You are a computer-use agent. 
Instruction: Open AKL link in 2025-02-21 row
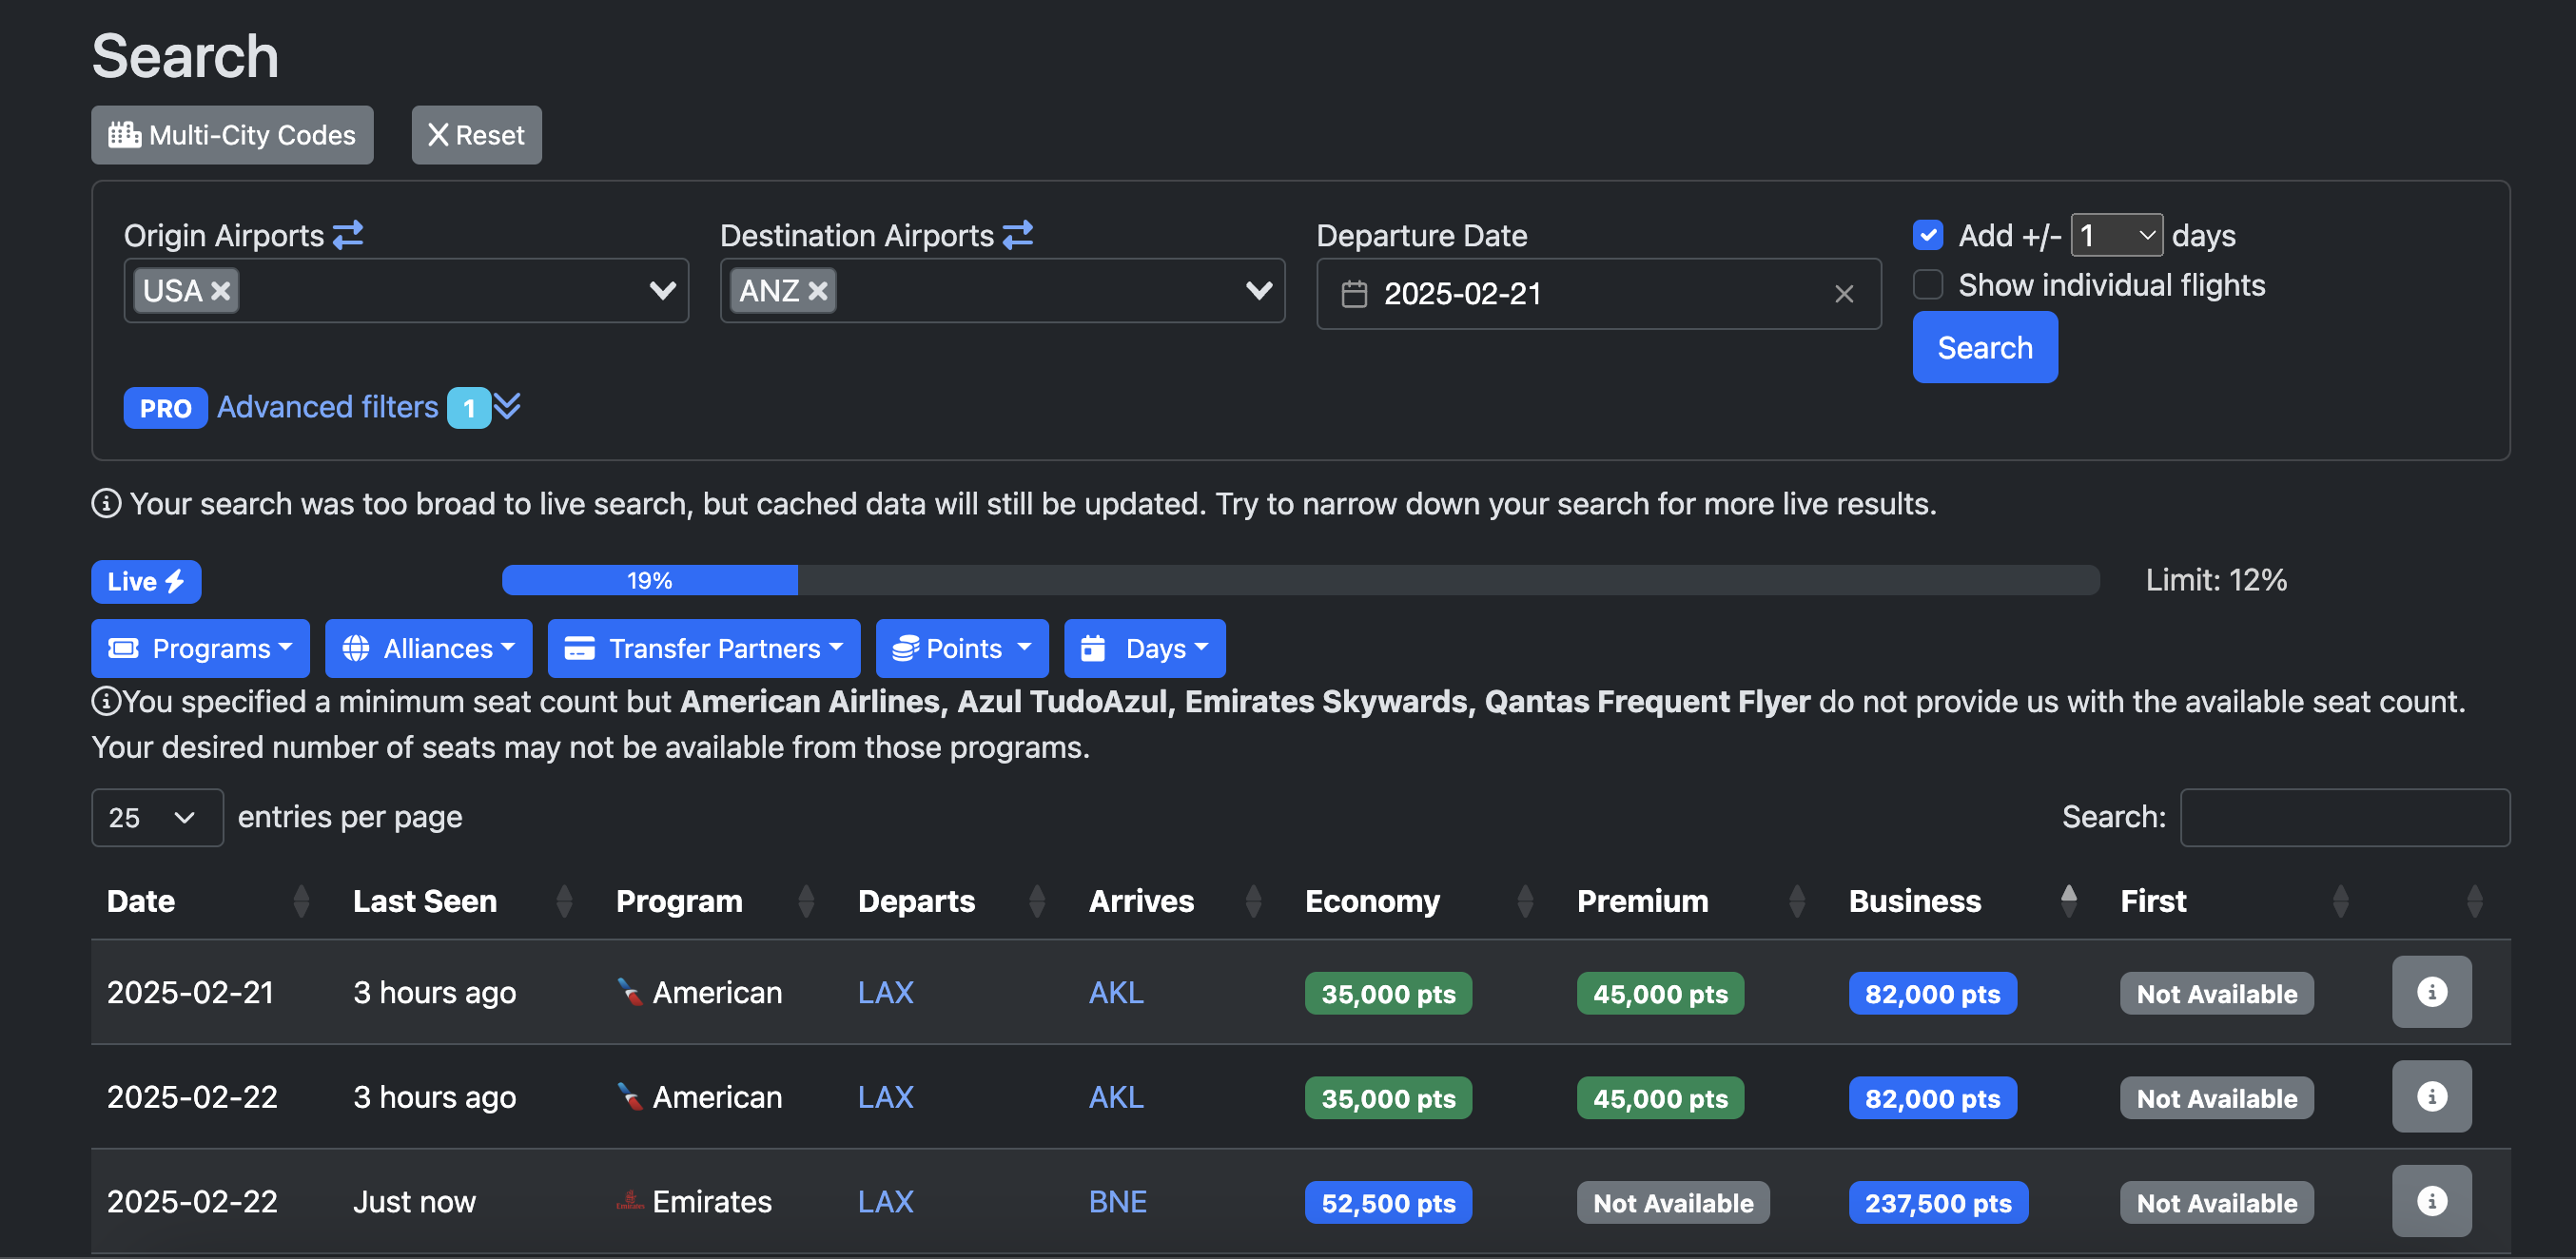click(x=1116, y=993)
